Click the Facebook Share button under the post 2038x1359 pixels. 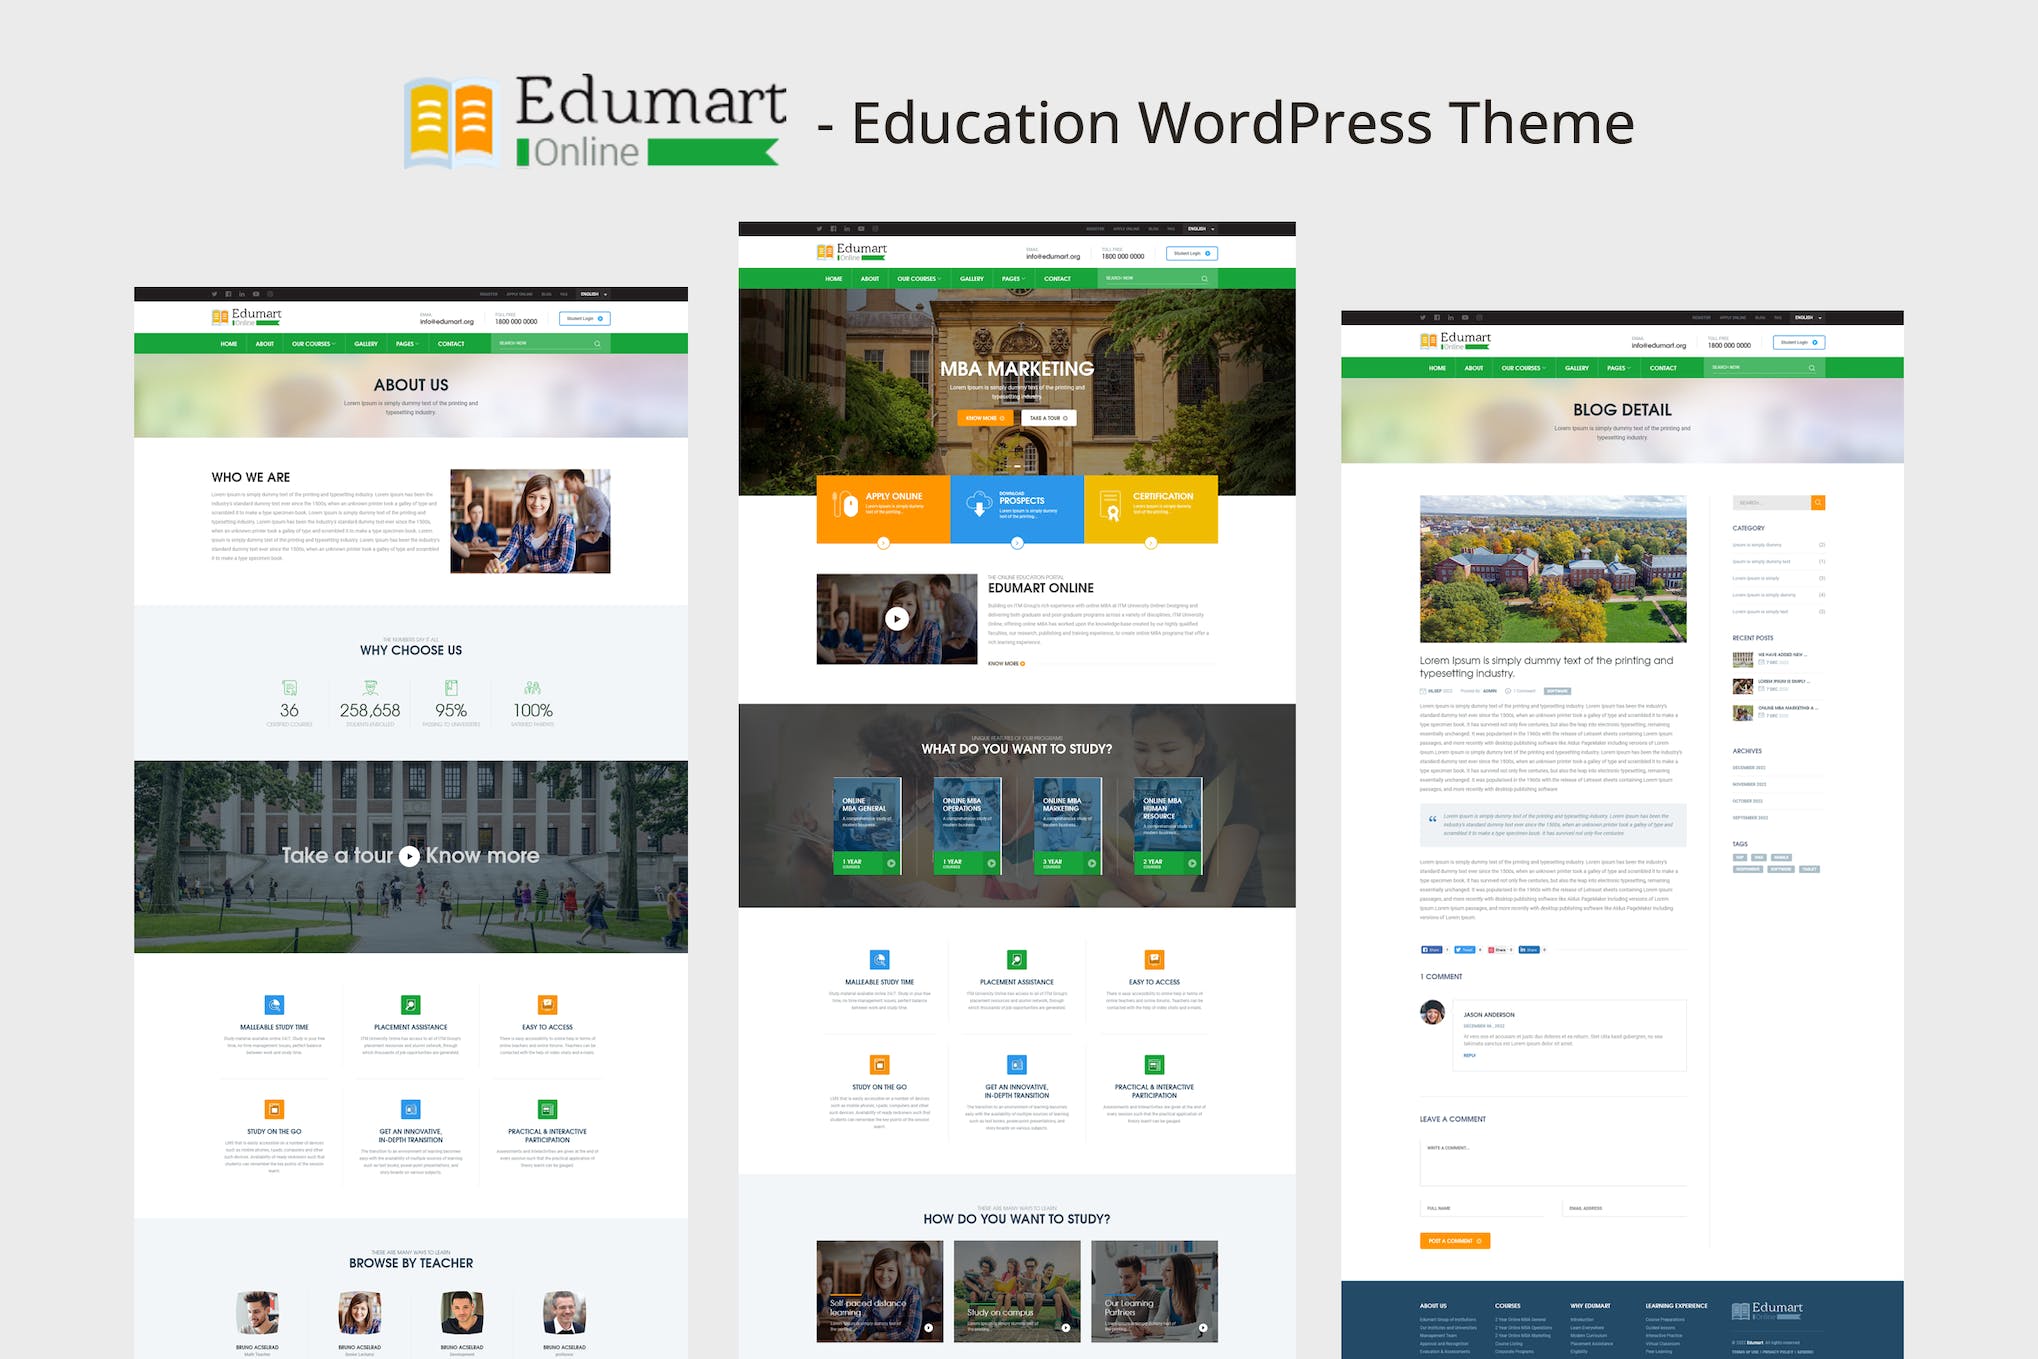point(1431,950)
